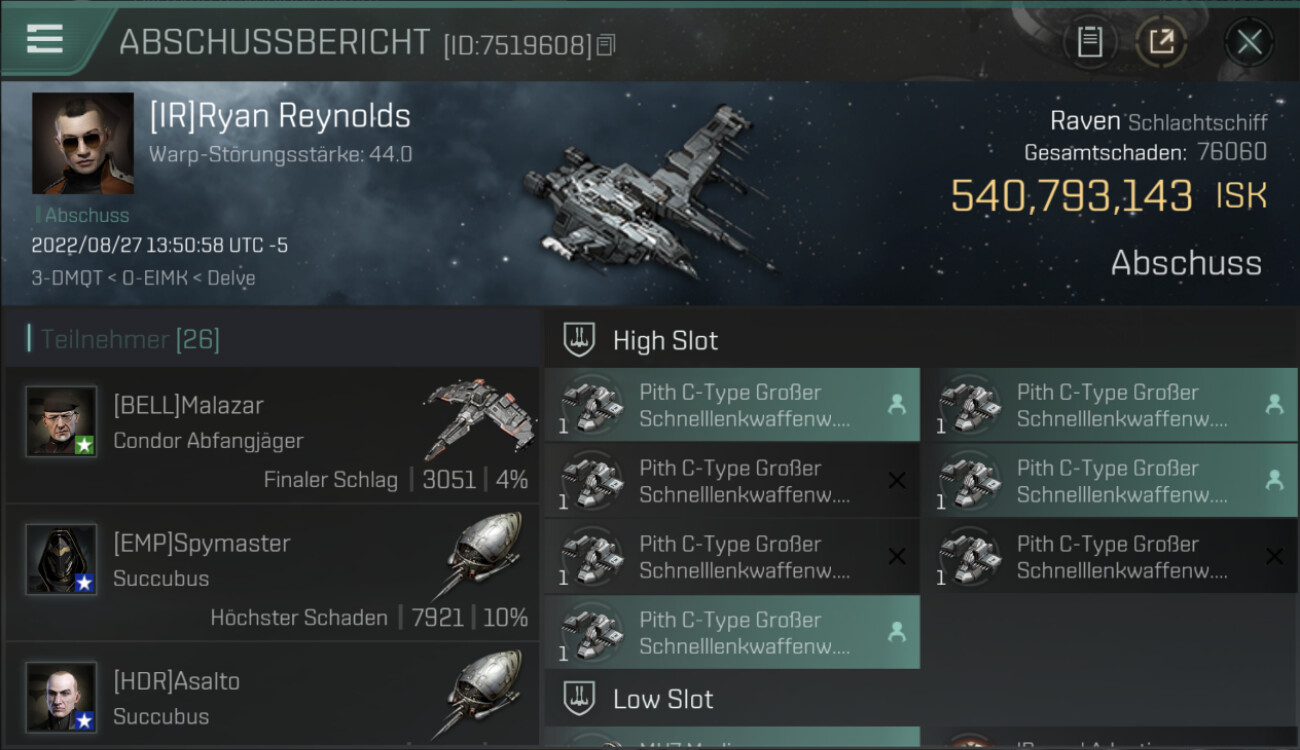The width and height of the screenshot is (1300, 750).
Task: Open the hamburger menu icon
Action: click(44, 39)
